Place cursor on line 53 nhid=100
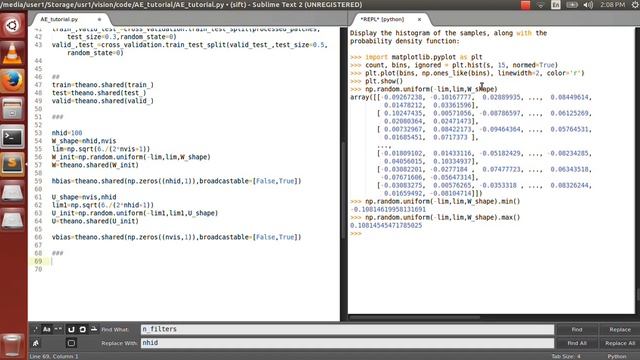Image resolution: width=640 pixels, height=360 pixels. [67, 133]
